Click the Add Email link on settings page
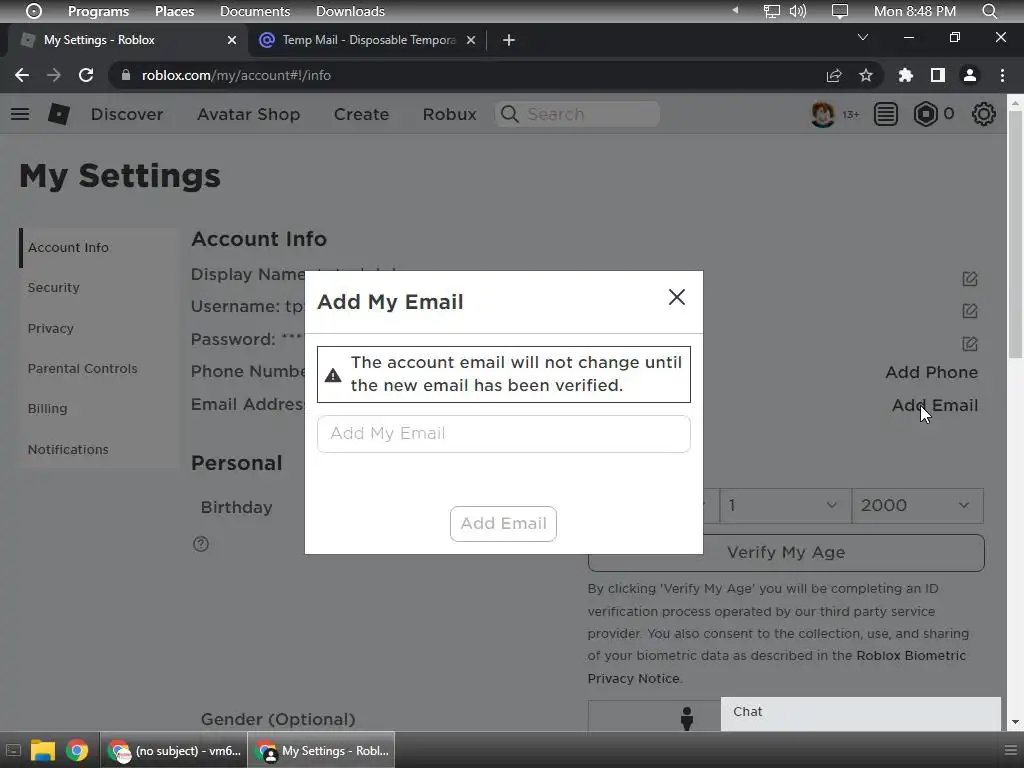This screenshot has height=768, width=1024. (935, 406)
